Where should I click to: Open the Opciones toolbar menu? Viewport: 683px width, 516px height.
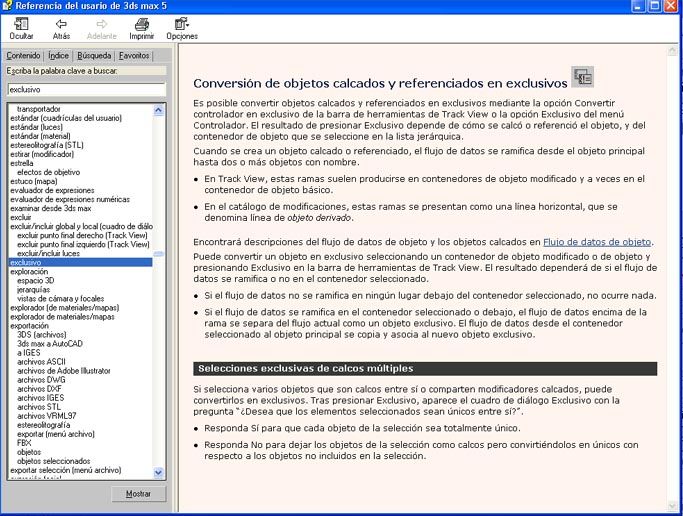click(x=182, y=29)
